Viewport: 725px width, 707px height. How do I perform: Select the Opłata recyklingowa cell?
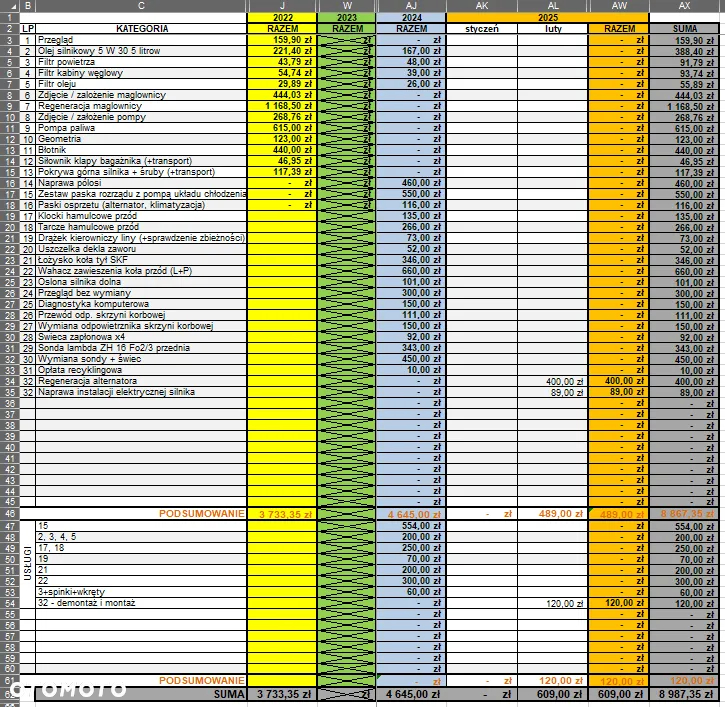tap(141, 370)
